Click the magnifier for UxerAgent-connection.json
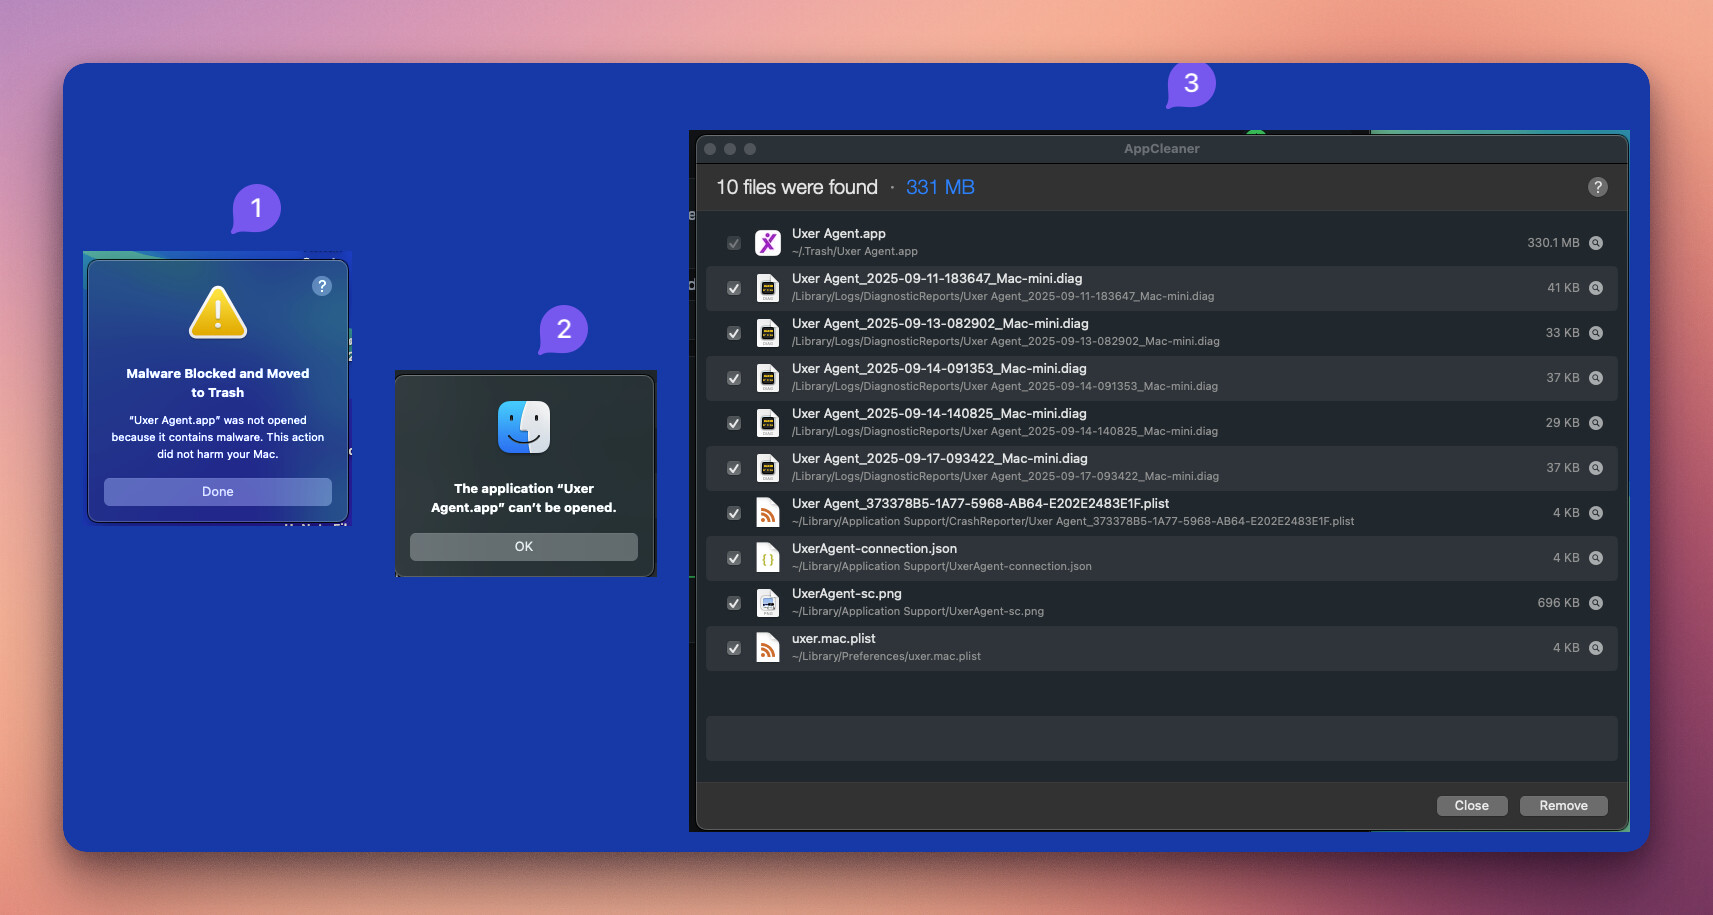The image size is (1713, 915). pyautogui.click(x=1596, y=558)
